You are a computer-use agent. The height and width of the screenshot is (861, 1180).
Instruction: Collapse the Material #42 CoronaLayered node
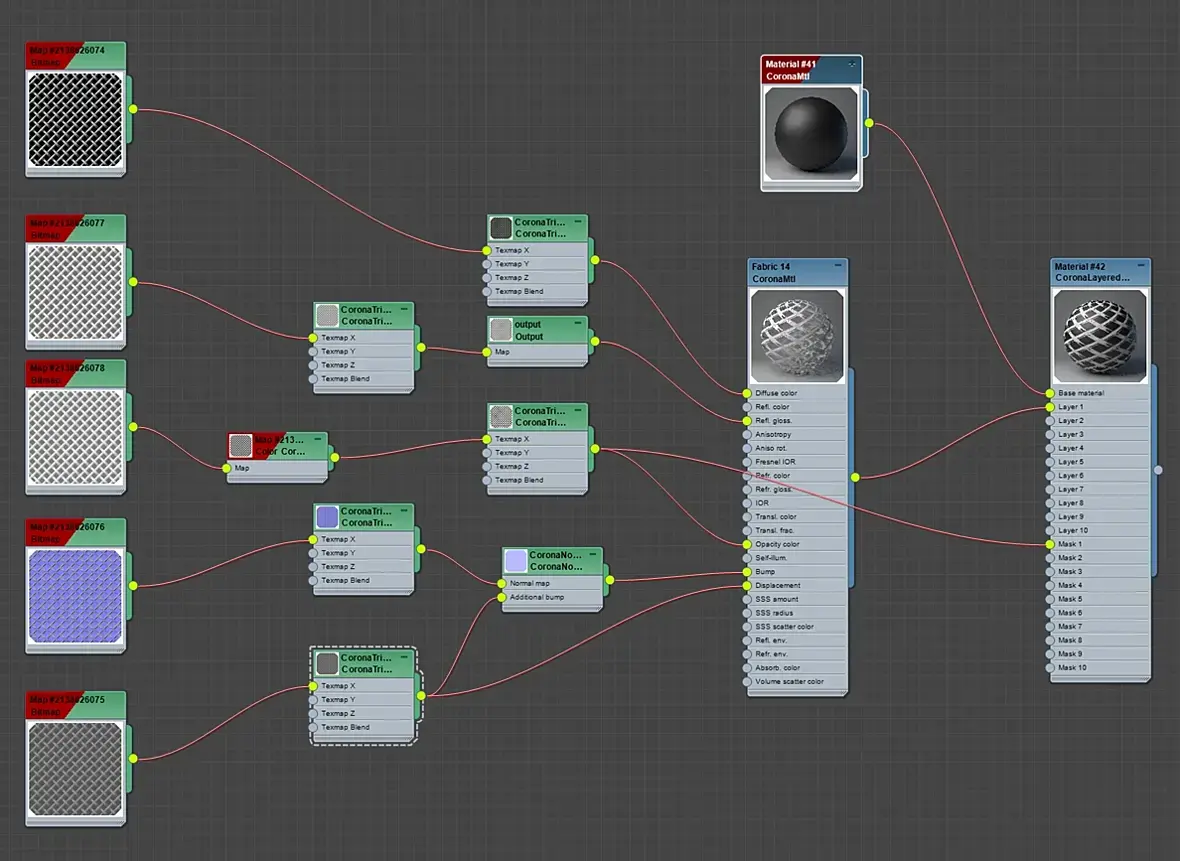pos(1141,266)
